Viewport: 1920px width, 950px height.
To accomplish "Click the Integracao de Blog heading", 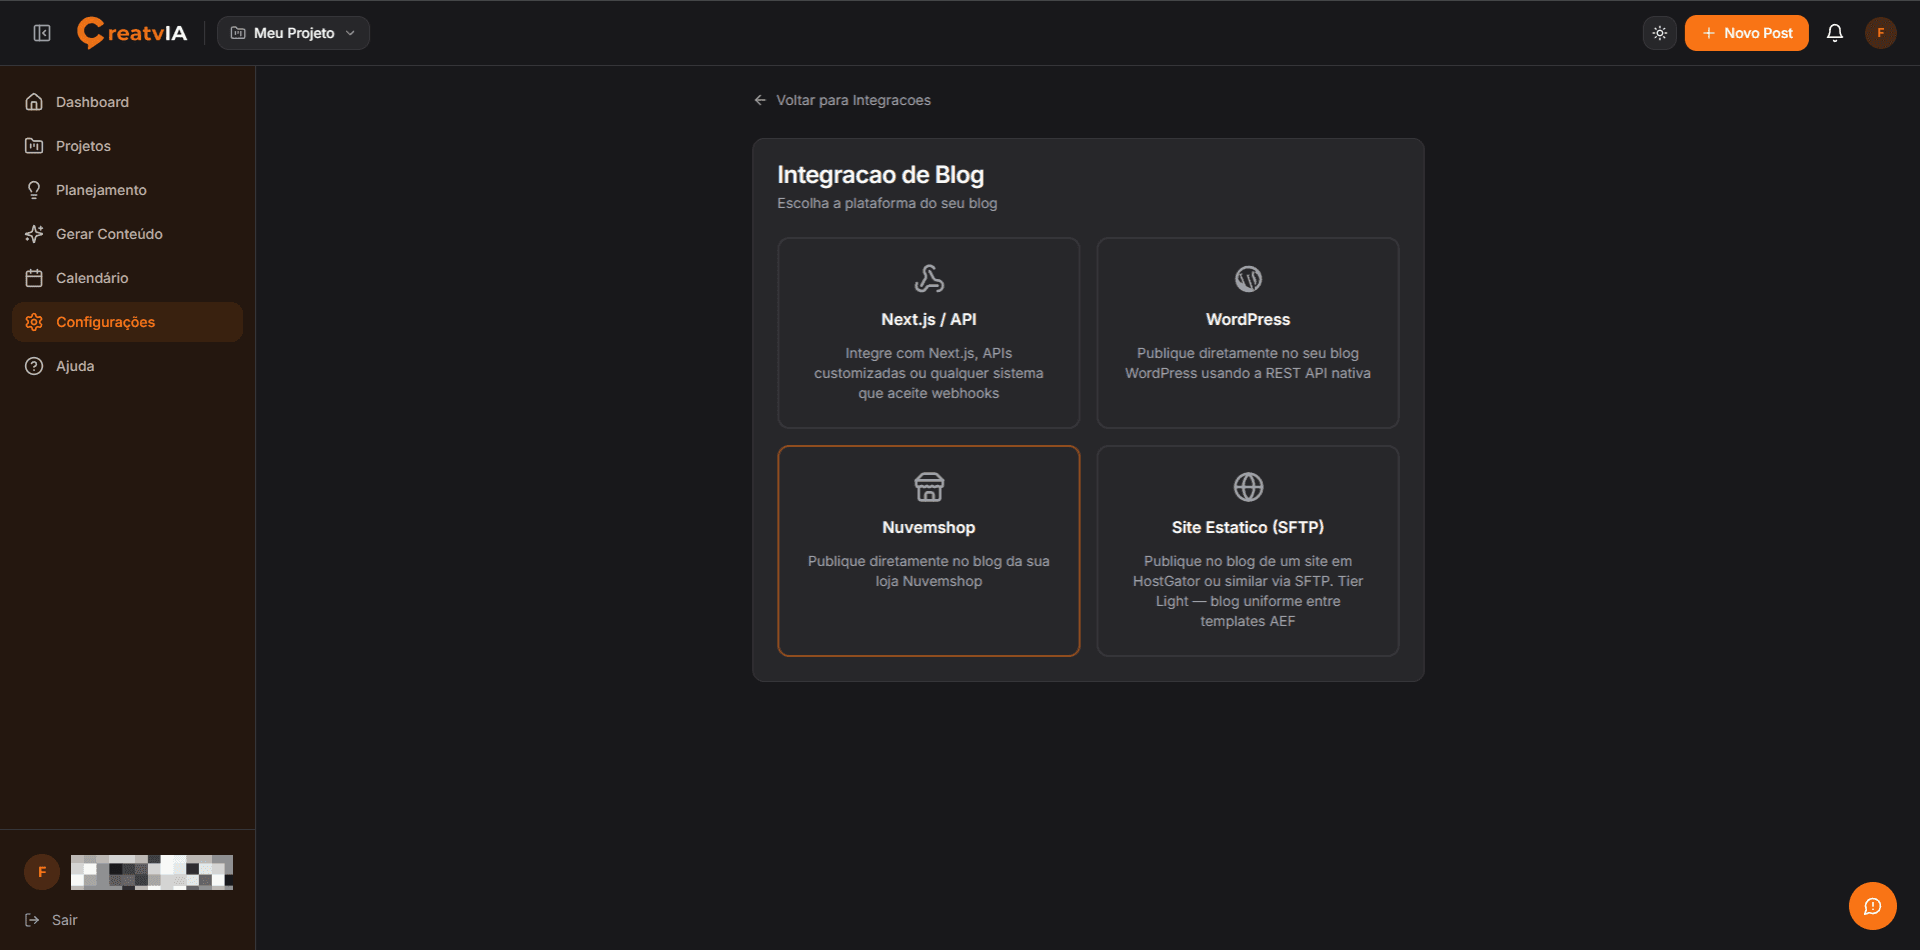I will tap(880, 175).
